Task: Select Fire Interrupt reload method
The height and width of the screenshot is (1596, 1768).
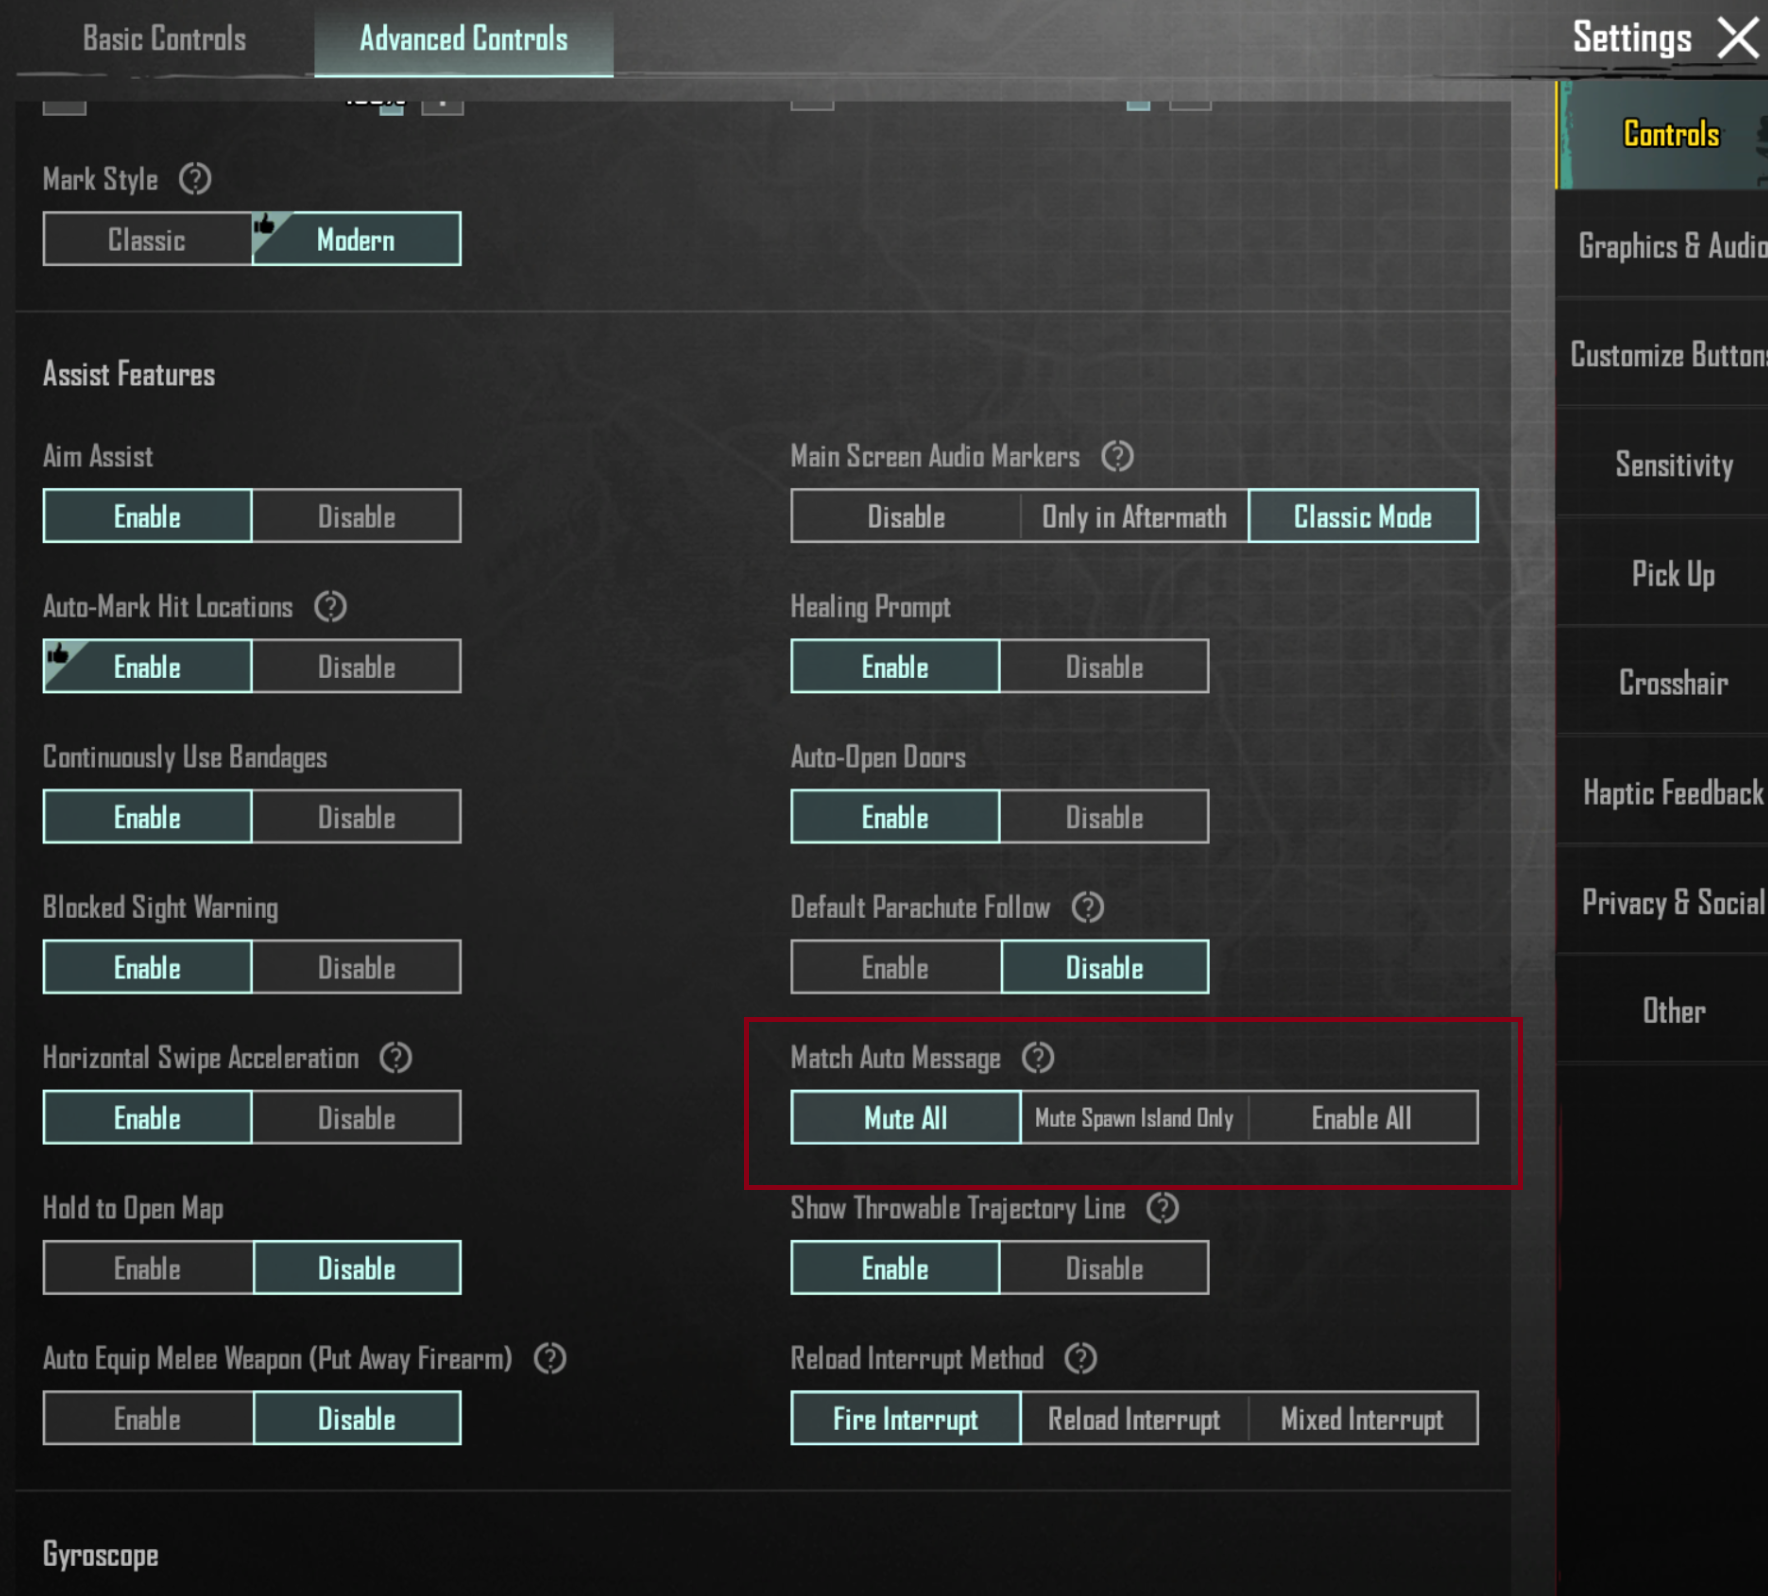Action: [906, 1418]
